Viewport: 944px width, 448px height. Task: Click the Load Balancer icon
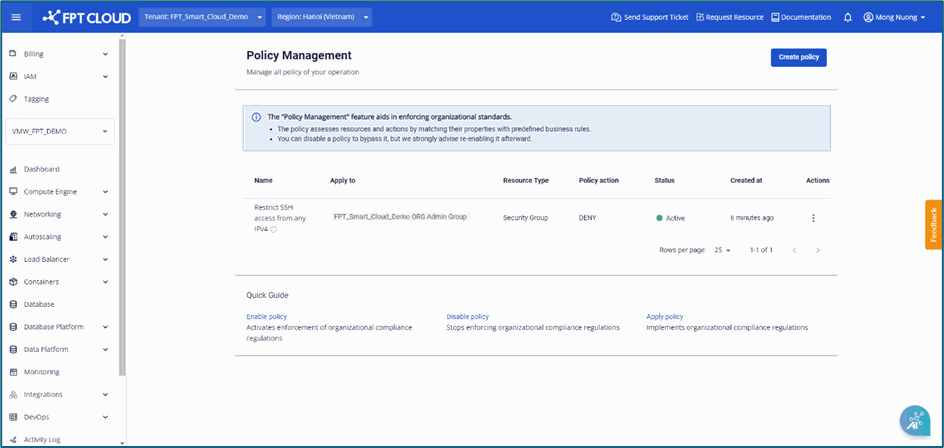click(x=13, y=260)
